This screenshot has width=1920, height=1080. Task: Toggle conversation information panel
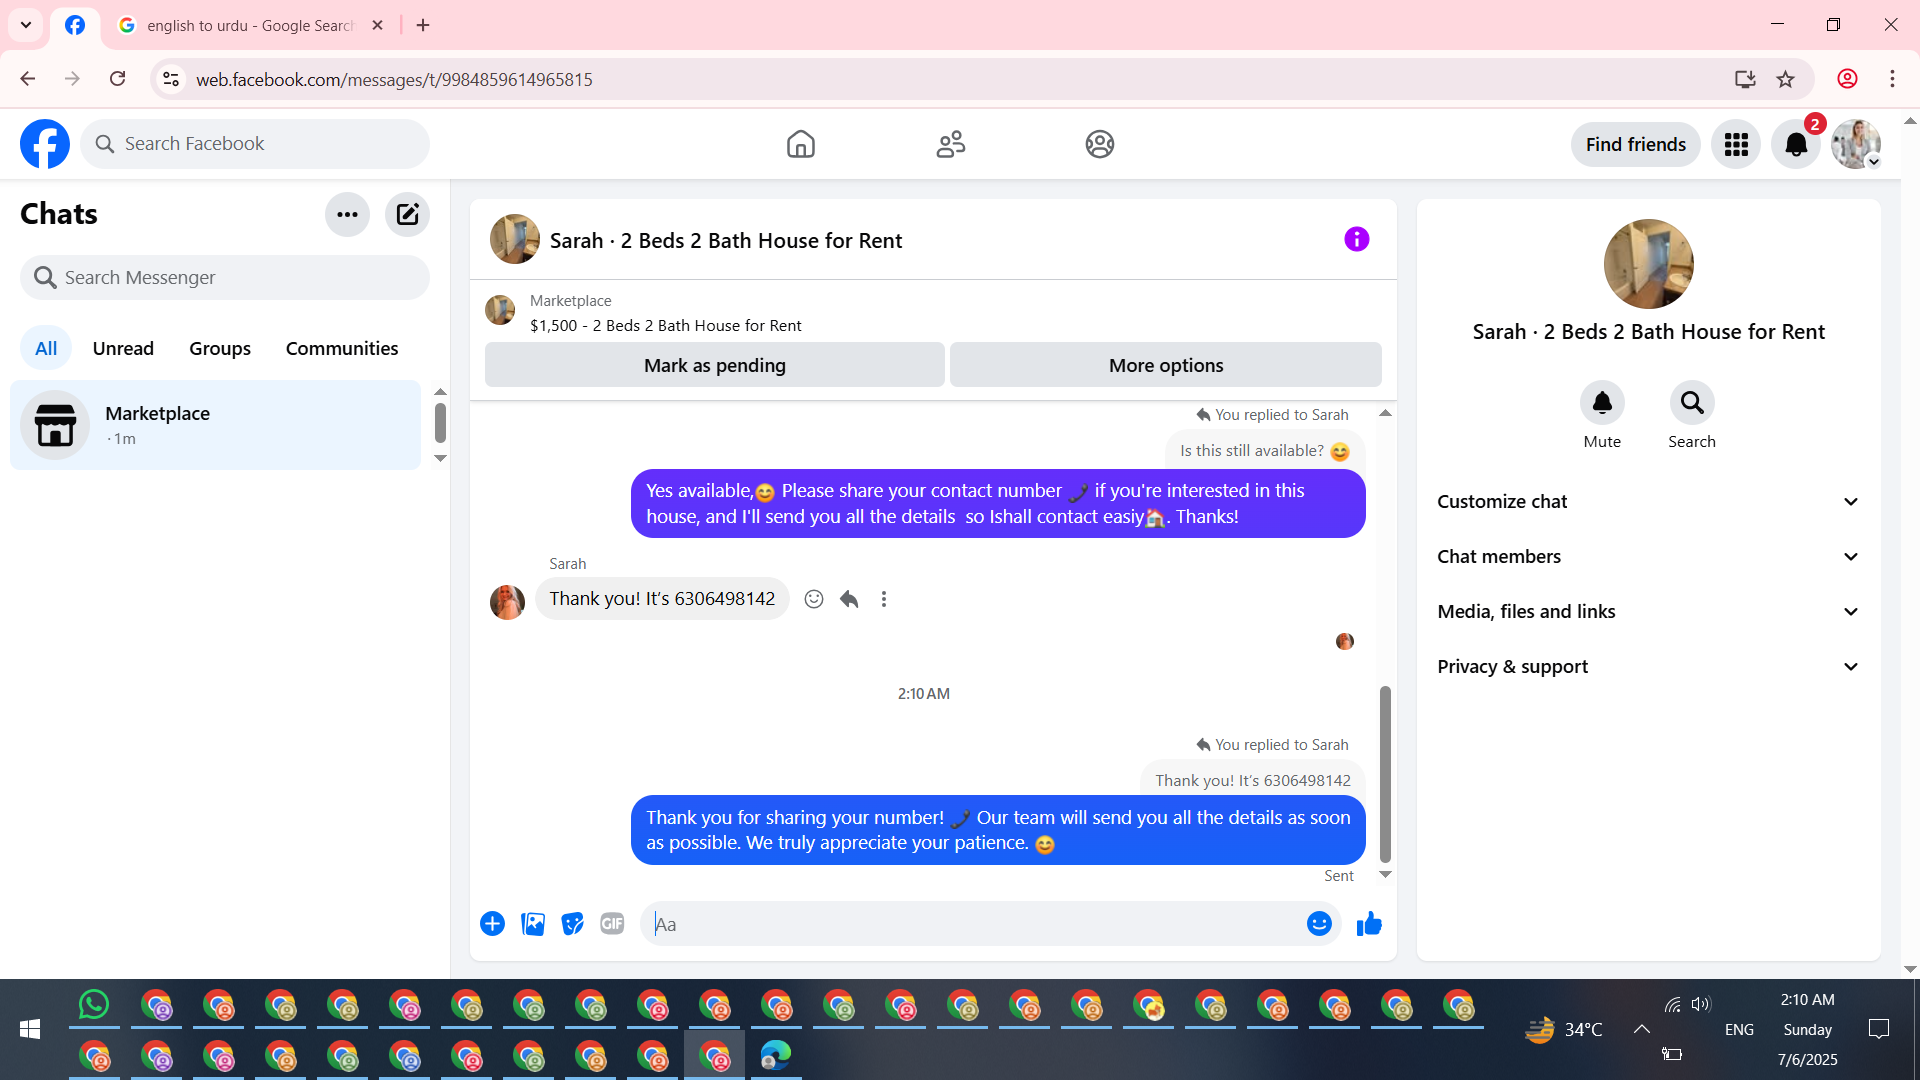pos(1356,239)
